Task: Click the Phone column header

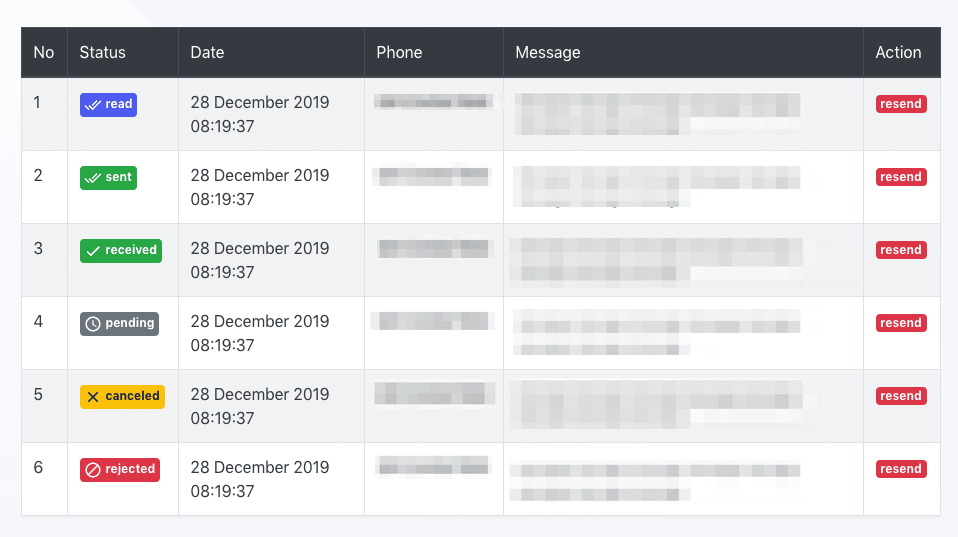Action: click(x=399, y=52)
